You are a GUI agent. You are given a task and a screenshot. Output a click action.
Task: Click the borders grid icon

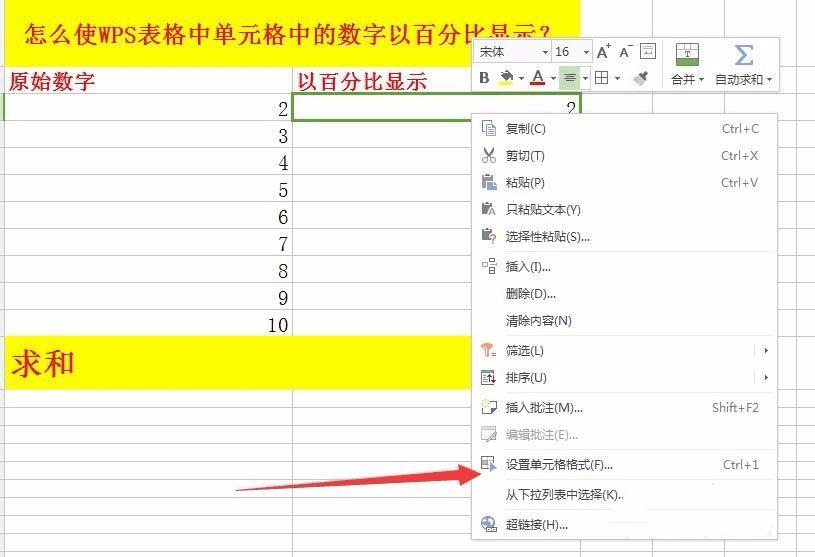[601, 78]
